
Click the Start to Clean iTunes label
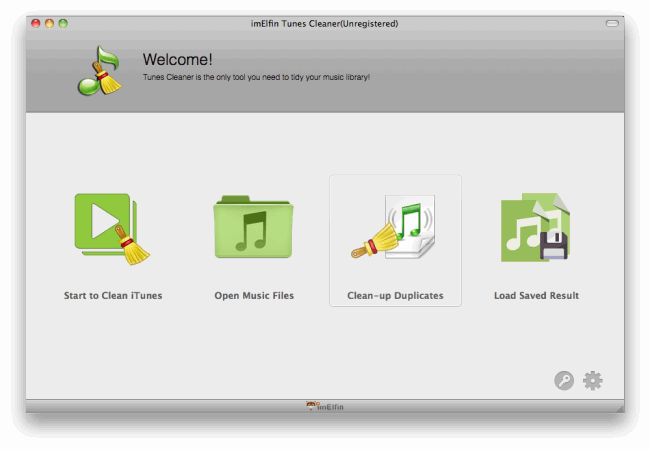(113, 296)
